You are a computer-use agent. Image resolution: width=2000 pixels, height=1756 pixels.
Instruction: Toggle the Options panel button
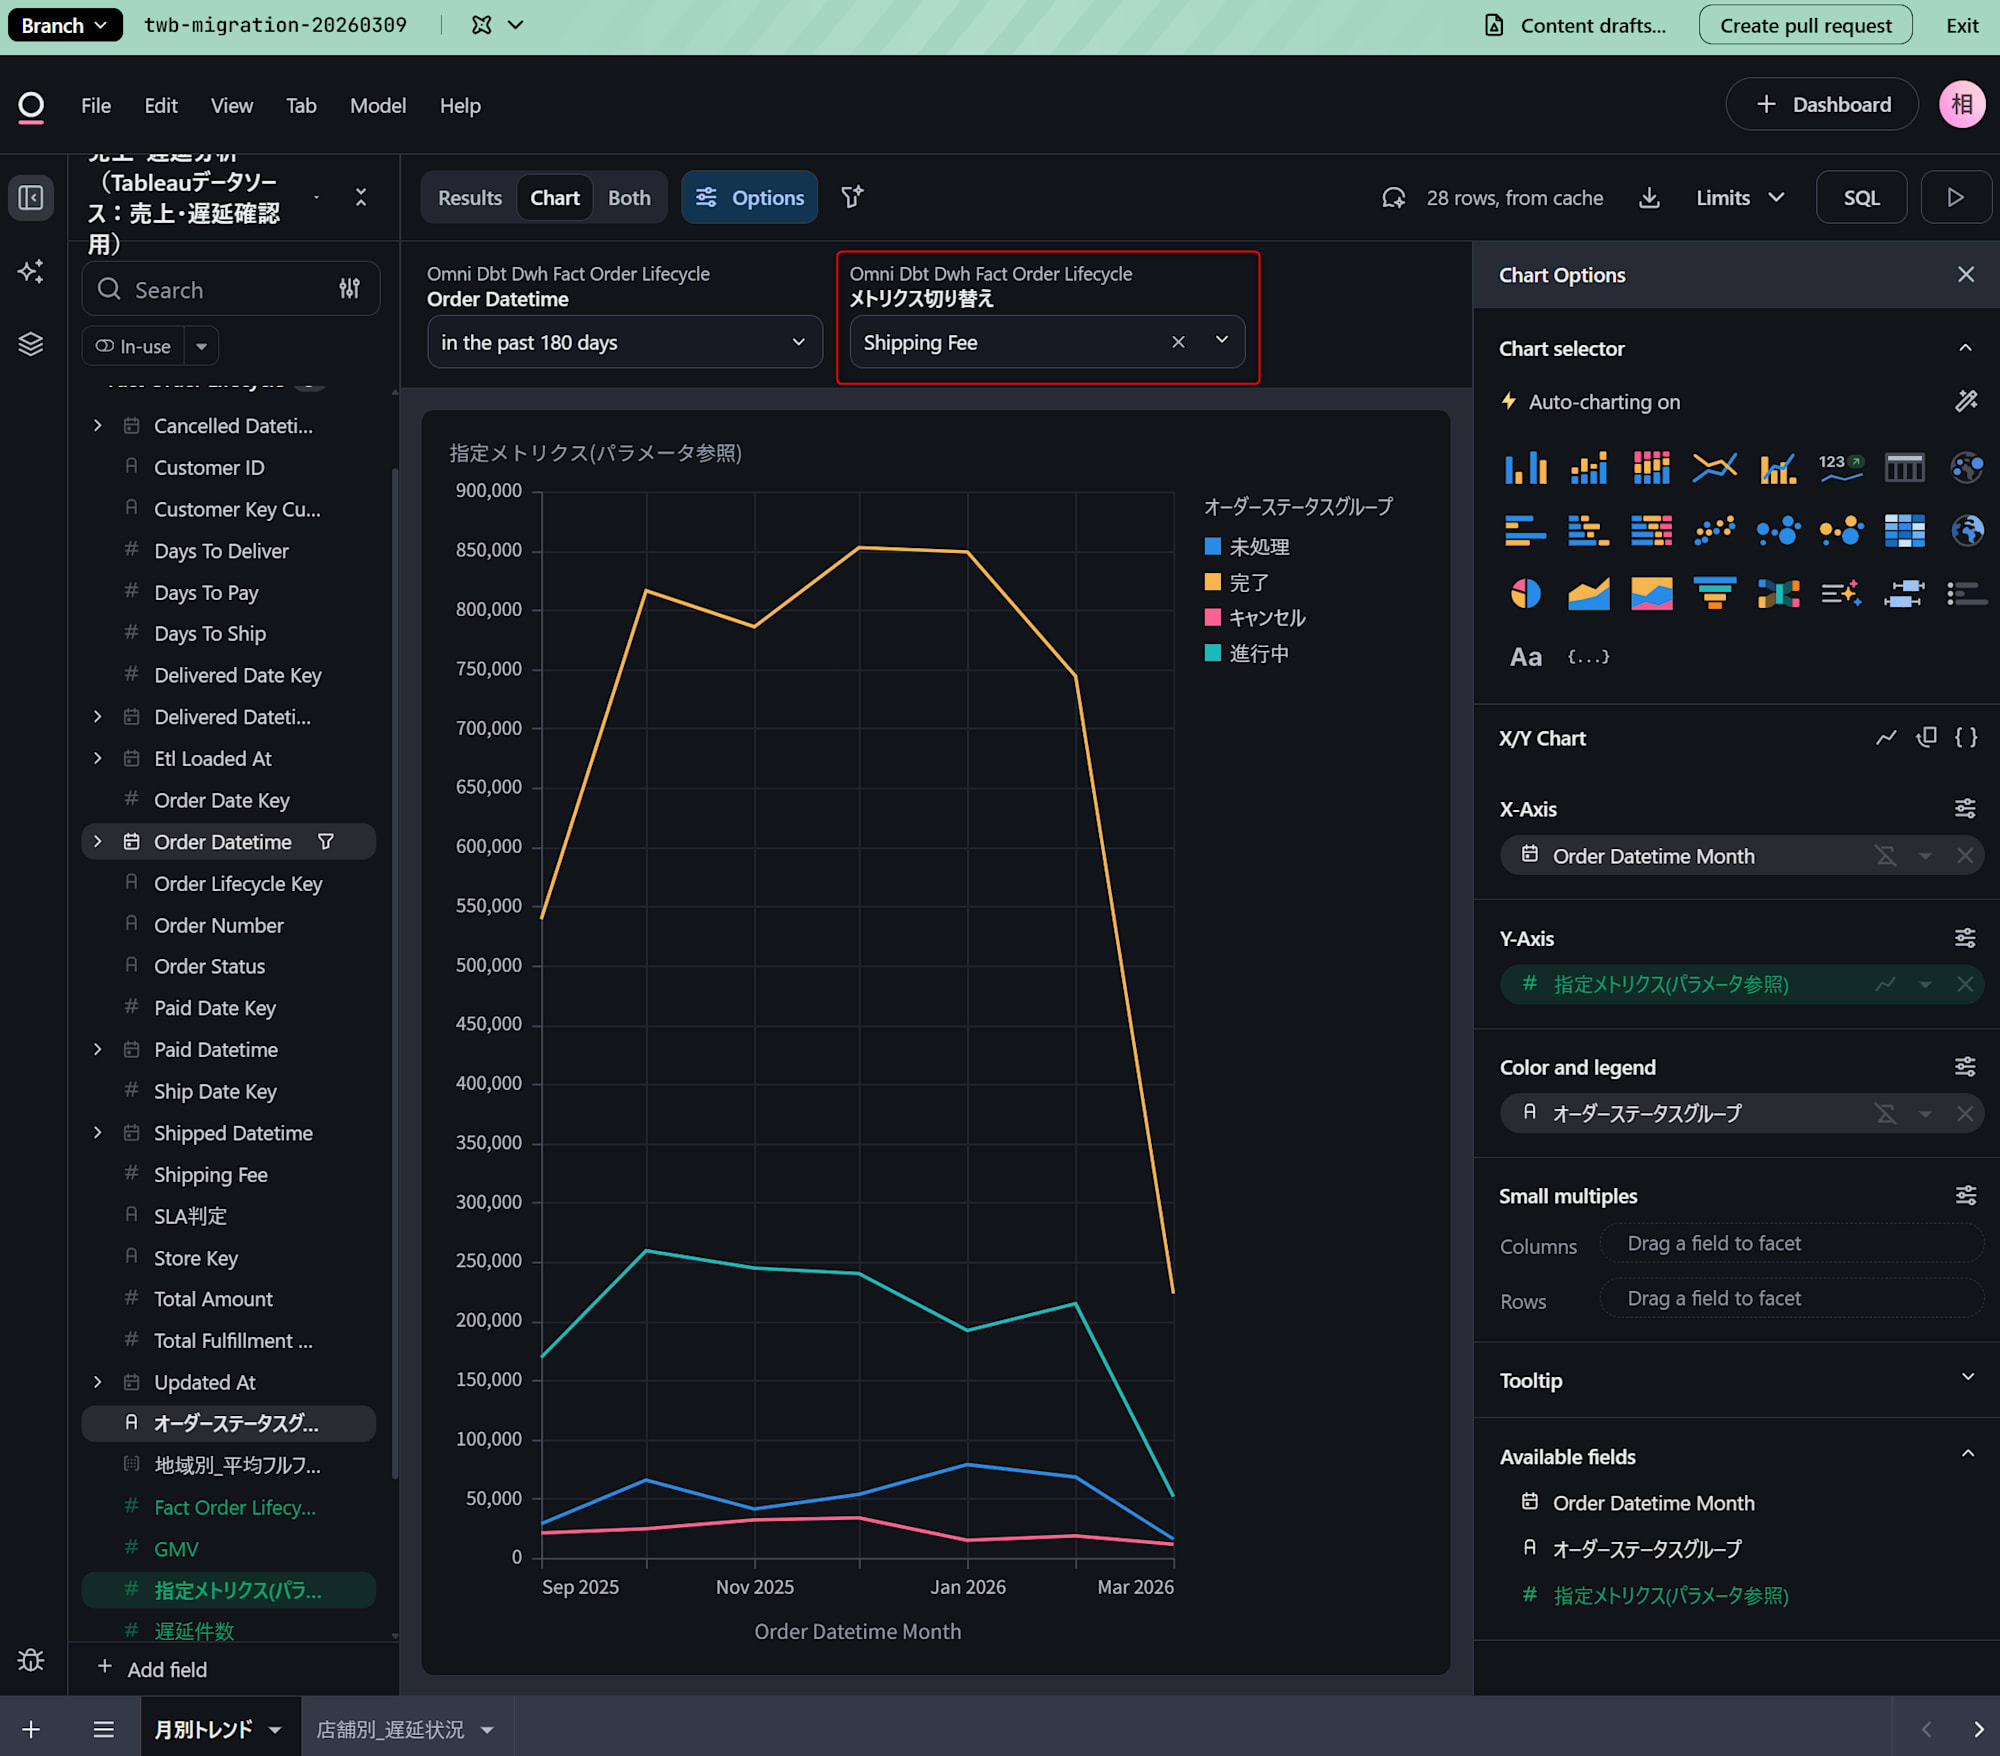click(750, 198)
